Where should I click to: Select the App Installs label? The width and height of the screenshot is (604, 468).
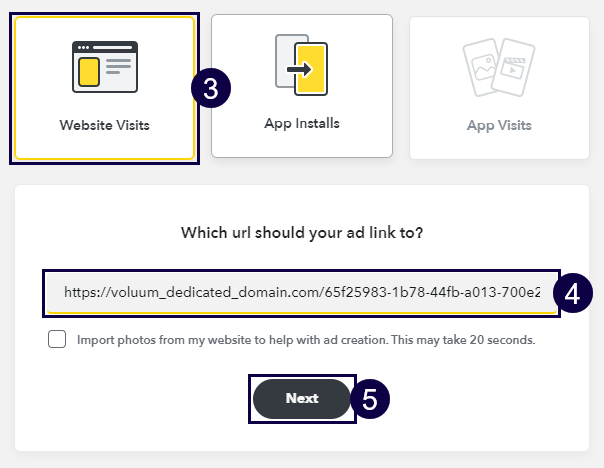pyautogui.click(x=302, y=124)
